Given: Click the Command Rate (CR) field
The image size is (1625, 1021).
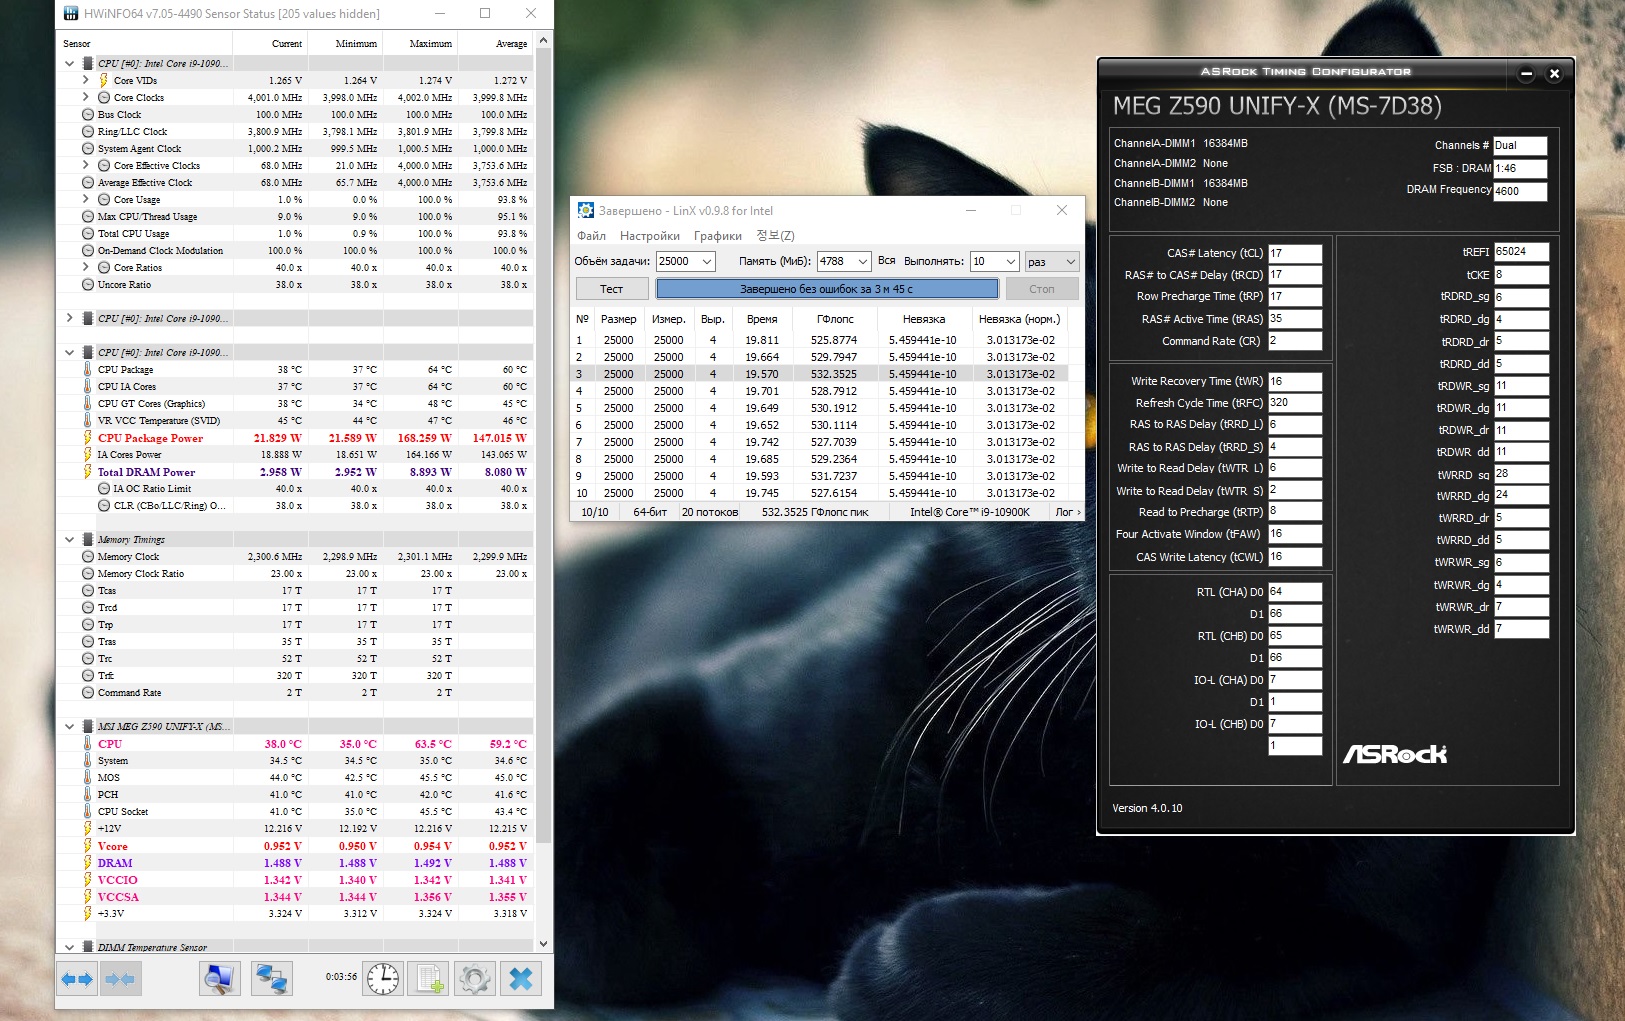Looking at the screenshot, I should click(x=1295, y=341).
